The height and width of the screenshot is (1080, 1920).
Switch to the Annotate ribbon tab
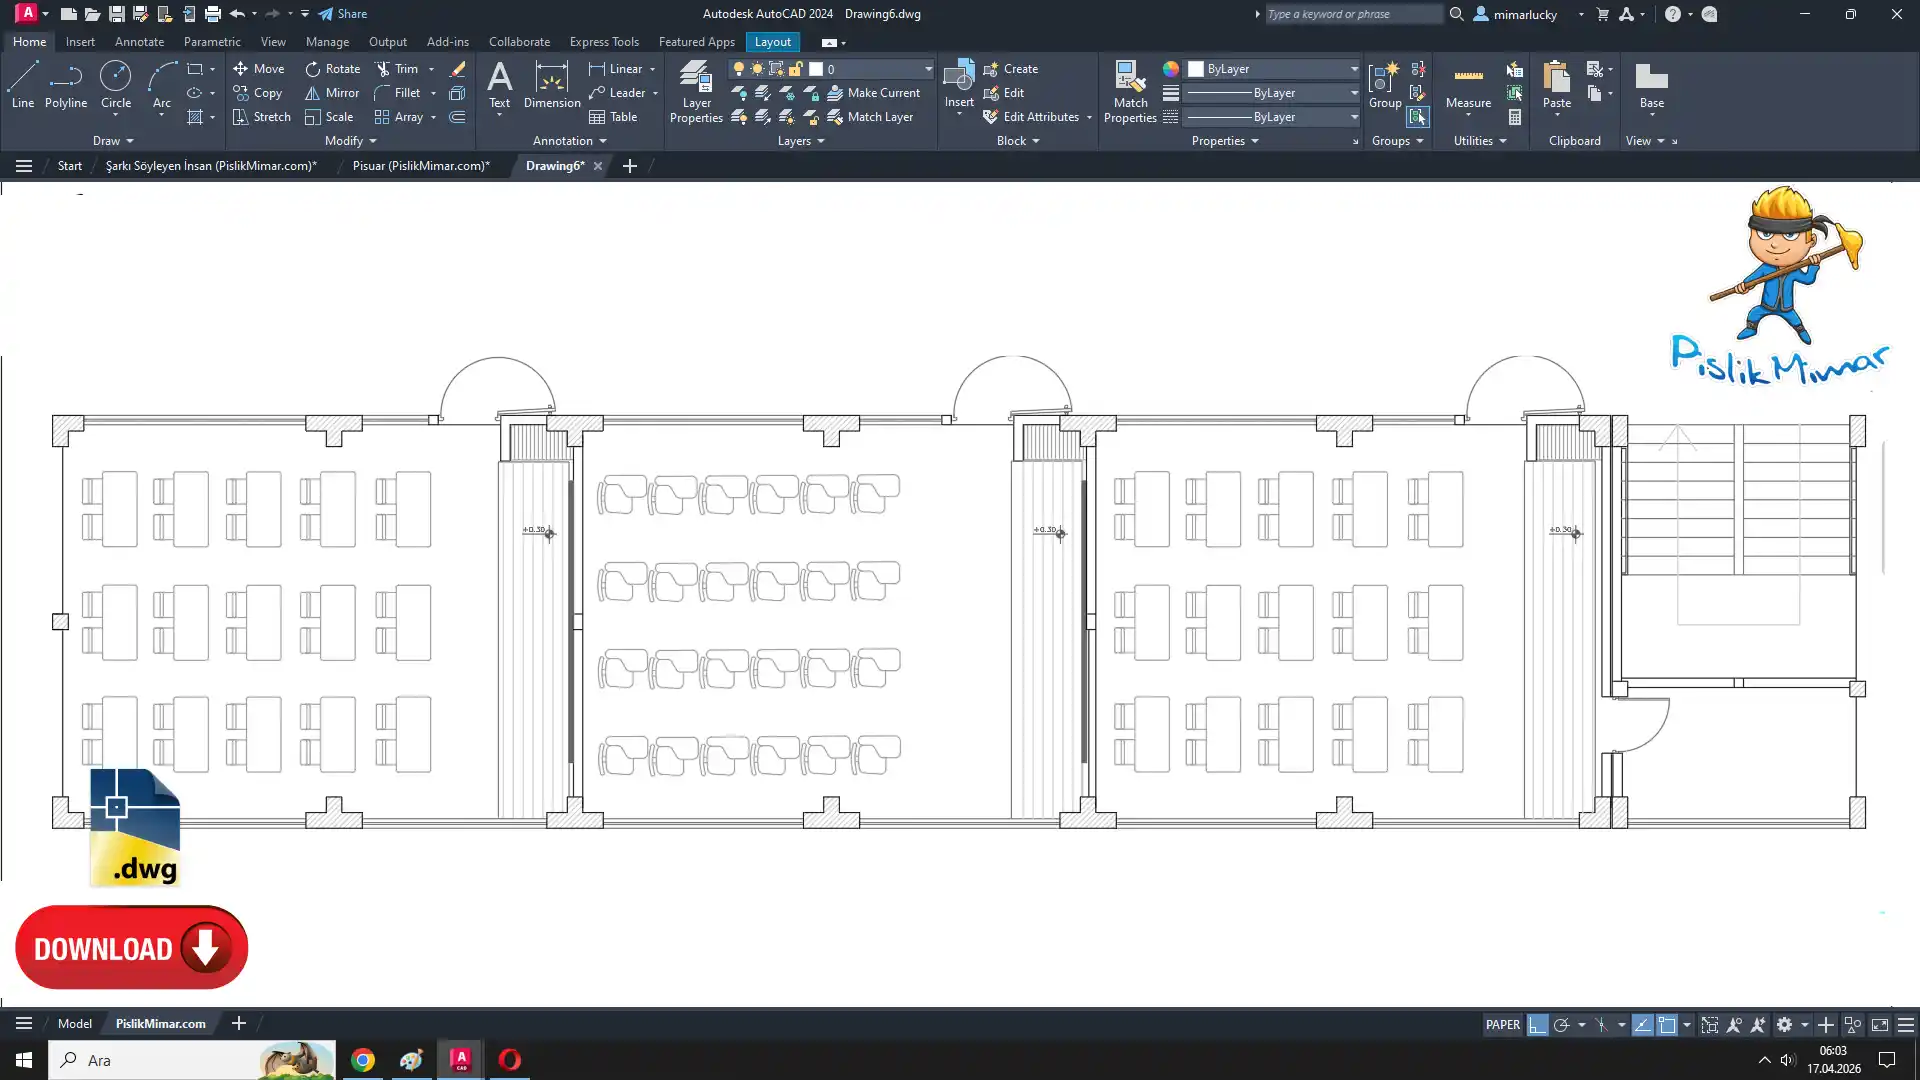139,42
